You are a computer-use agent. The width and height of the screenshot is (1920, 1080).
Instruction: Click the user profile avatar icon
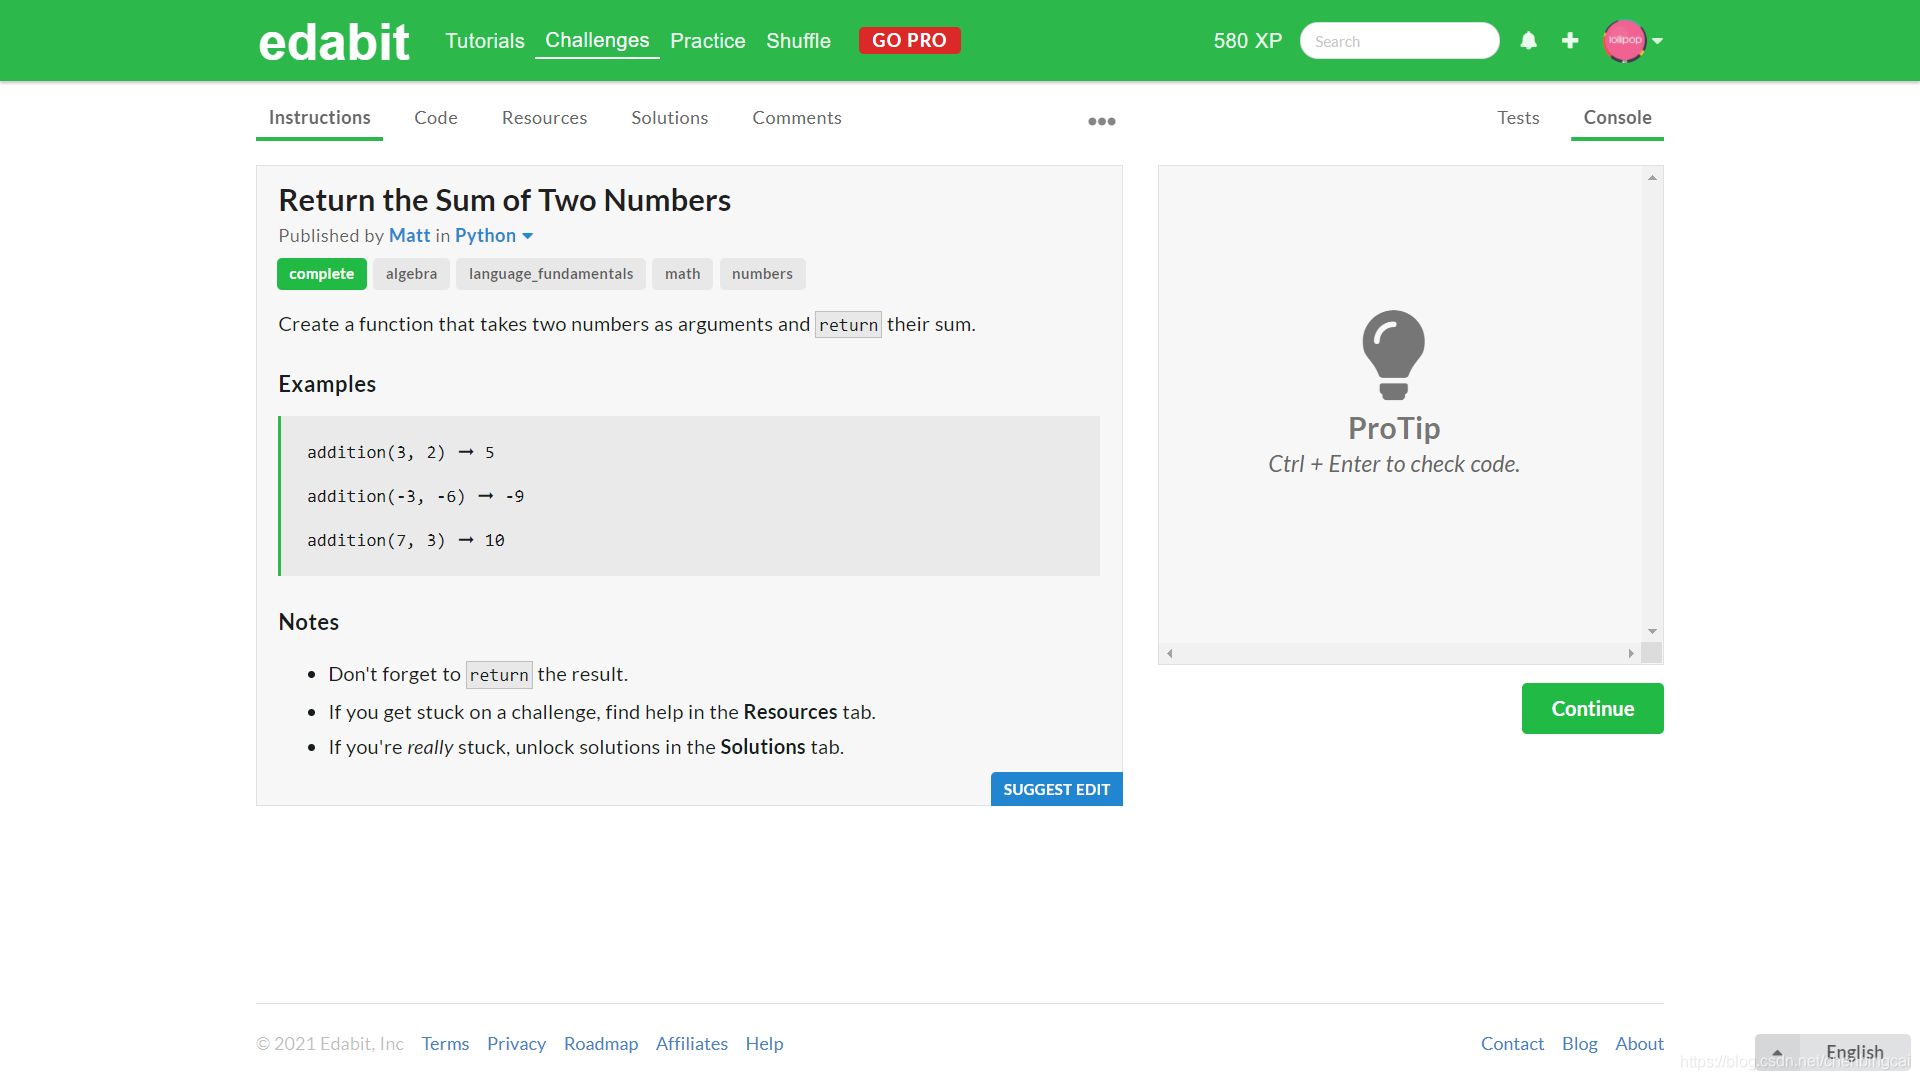point(1625,40)
